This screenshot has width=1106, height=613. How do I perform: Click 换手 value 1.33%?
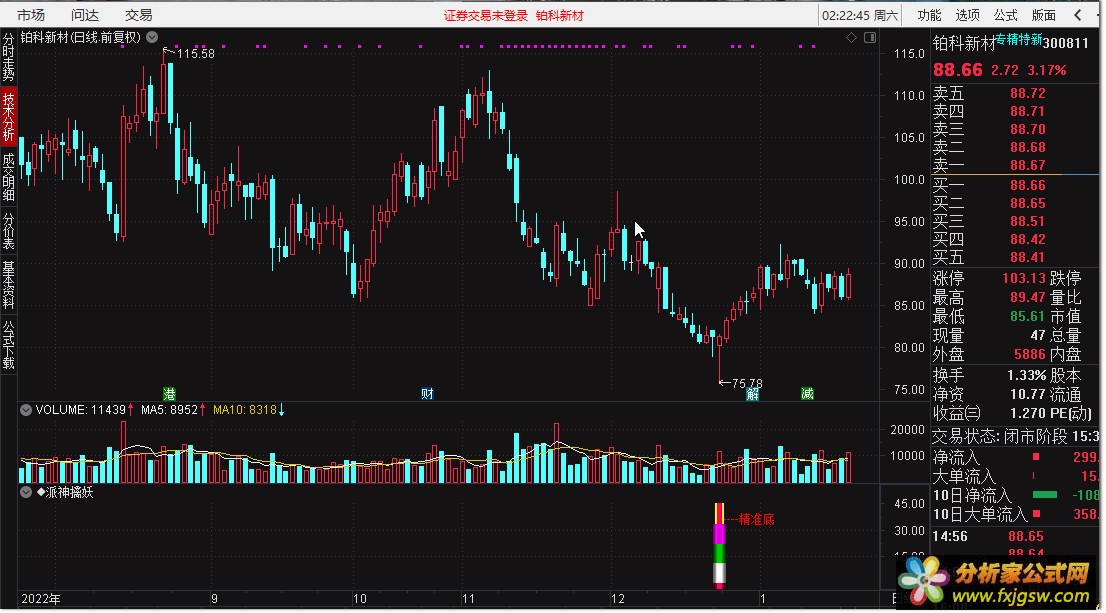1026,375
